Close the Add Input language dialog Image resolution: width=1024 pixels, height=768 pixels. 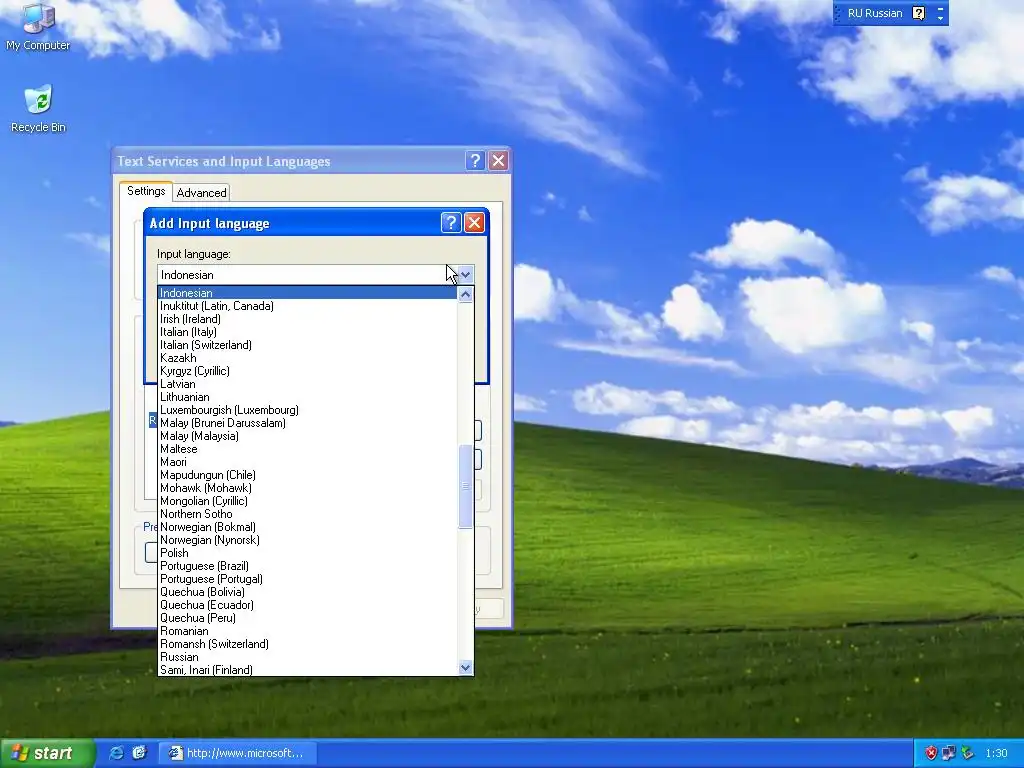coord(474,223)
